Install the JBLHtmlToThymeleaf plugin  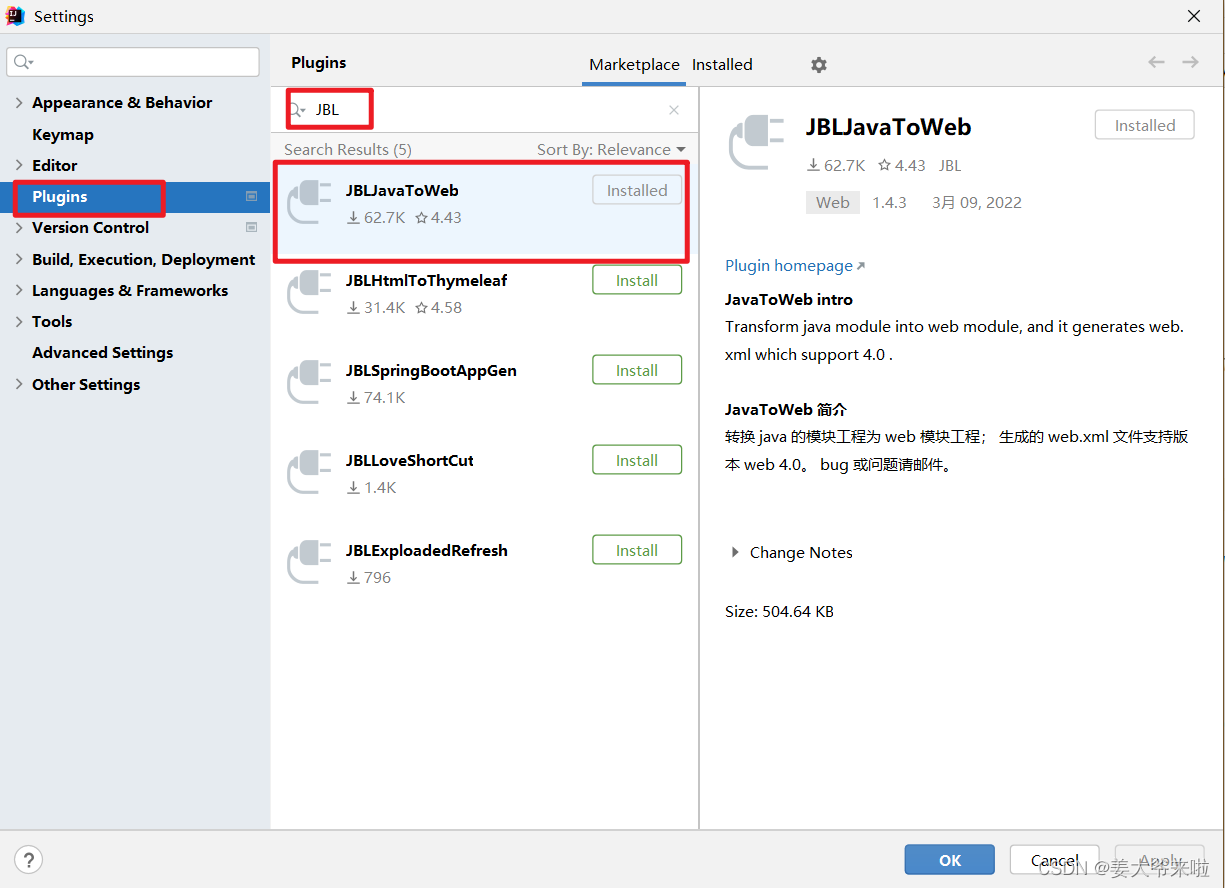[x=637, y=280]
